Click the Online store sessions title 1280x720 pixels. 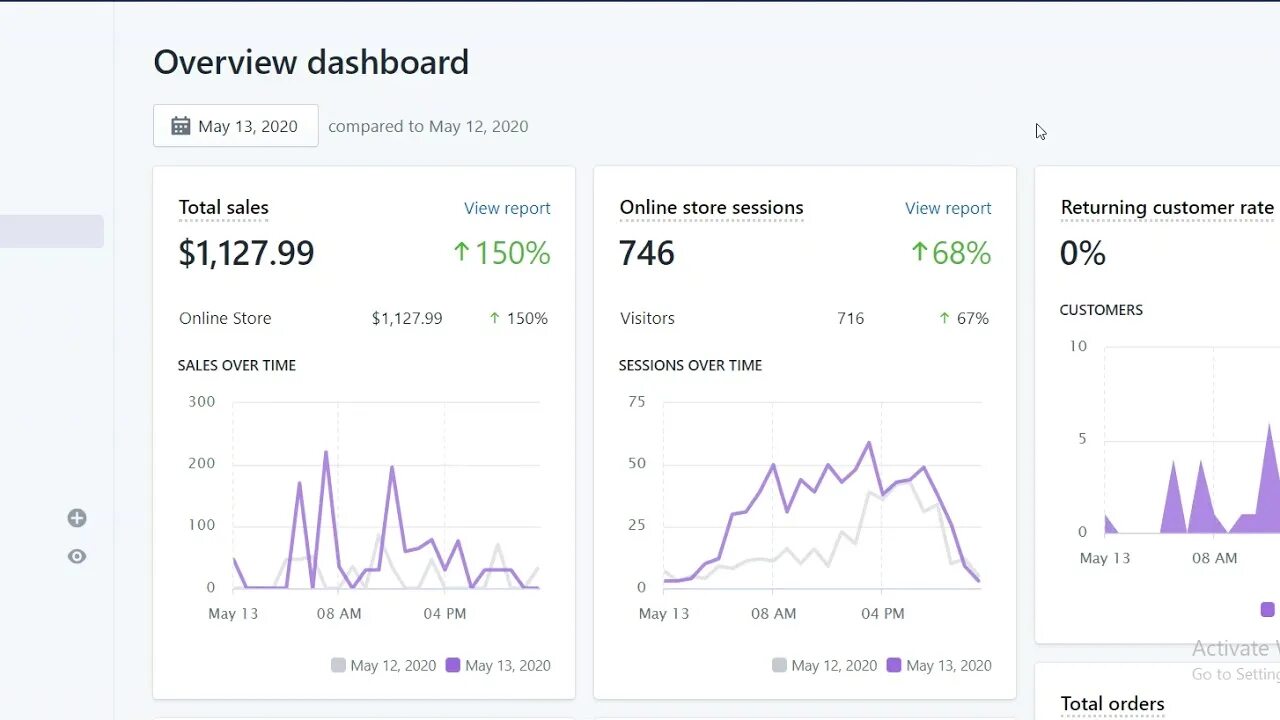tap(712, 208)
